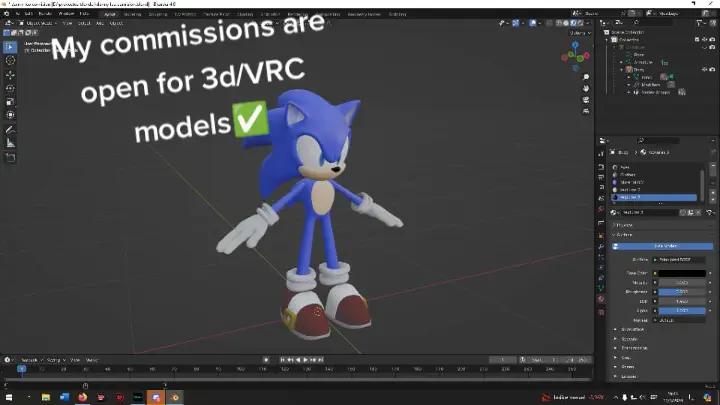Open the Render menu
720x405 pixels.
45,14
